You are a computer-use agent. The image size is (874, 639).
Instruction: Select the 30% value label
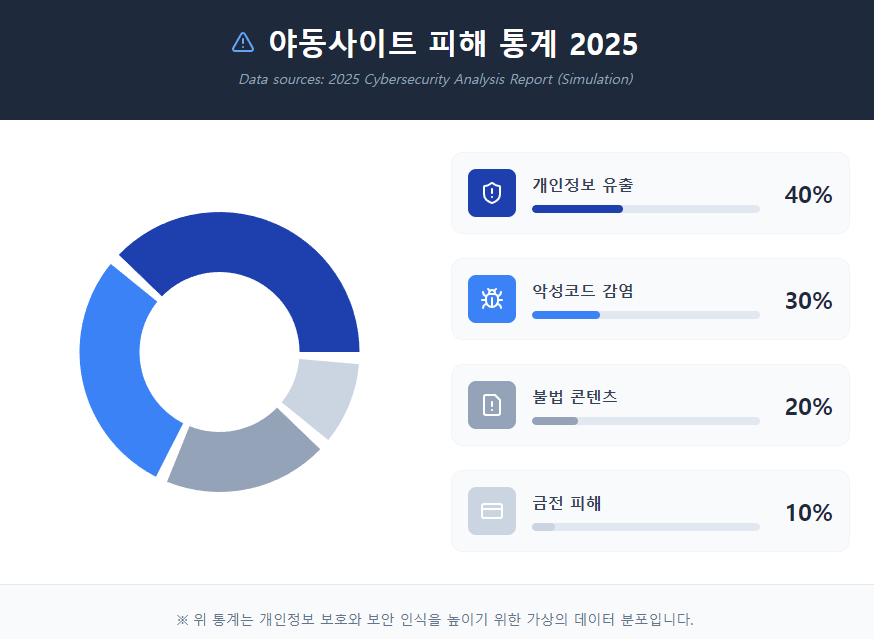click(x=808, y=301)
